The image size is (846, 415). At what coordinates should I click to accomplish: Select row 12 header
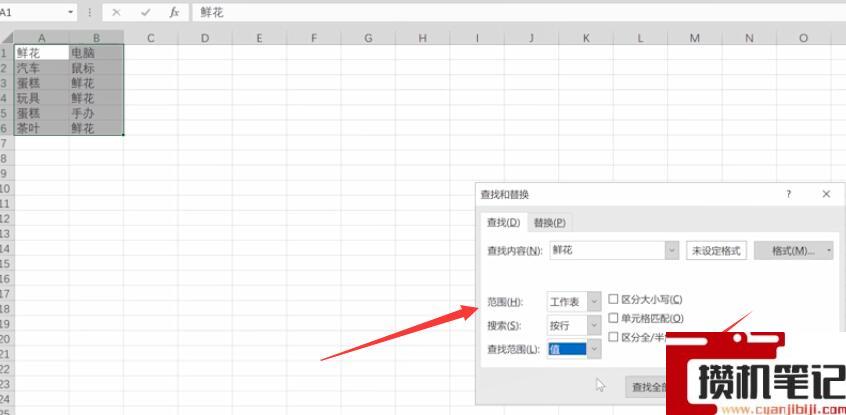coord(7,219)
